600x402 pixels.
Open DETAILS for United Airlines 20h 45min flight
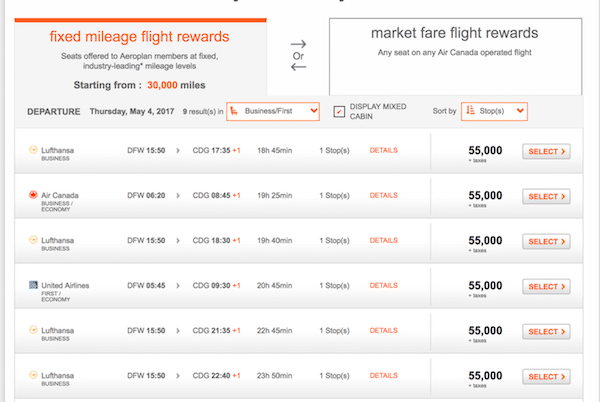383,286
